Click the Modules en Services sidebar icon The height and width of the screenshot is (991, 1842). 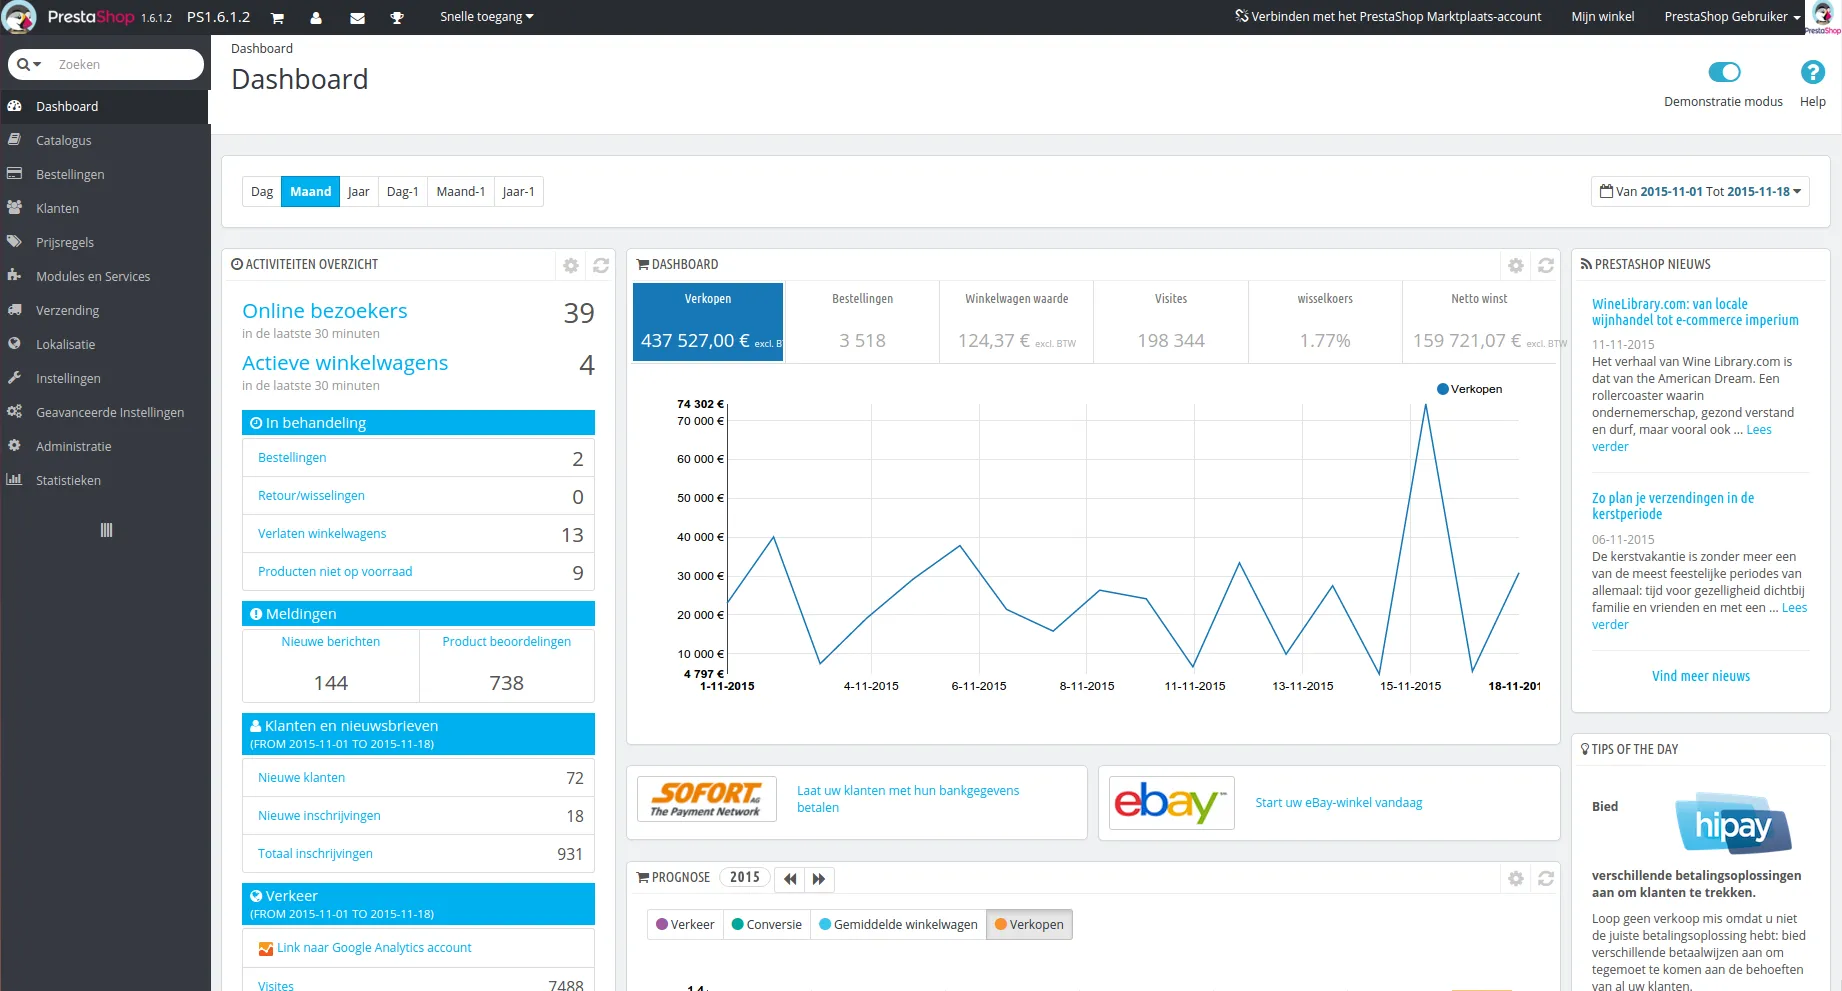tap(14, 276)
